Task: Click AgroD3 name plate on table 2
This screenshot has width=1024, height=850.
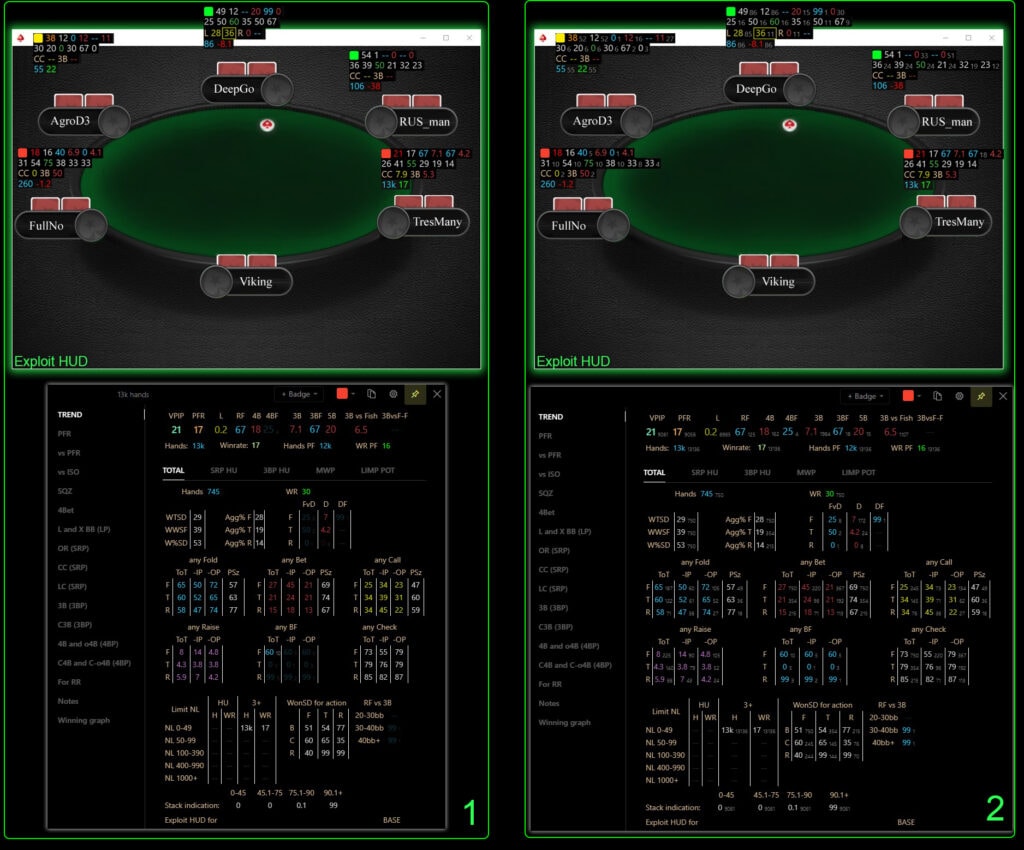Action: [592, 121]
